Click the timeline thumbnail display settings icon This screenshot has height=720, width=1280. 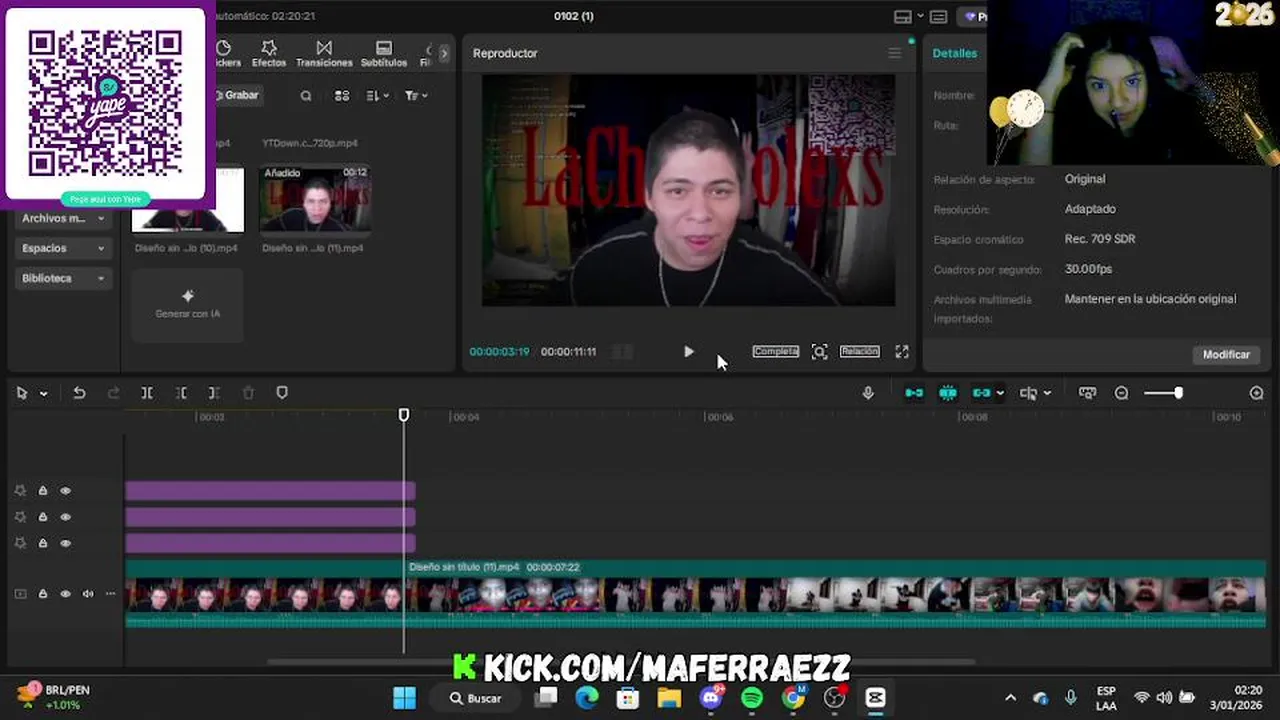(x=1087, y=393)
